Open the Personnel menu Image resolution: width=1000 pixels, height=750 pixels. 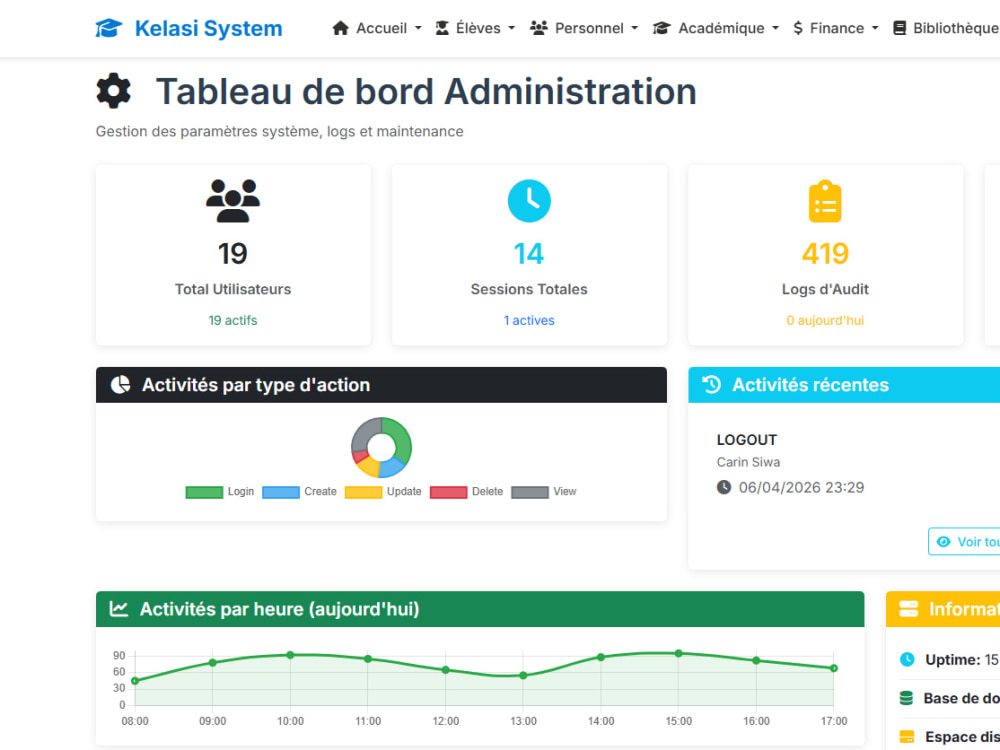pyautogui.click(x=584, y=28)
